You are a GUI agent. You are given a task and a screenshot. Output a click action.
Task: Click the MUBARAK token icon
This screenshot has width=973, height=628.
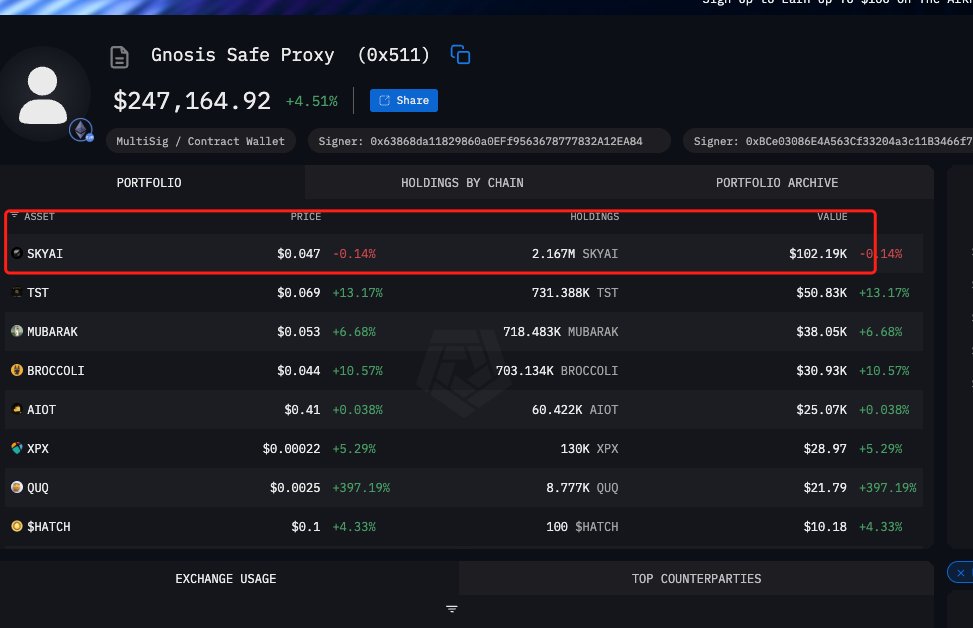(17, 331)
